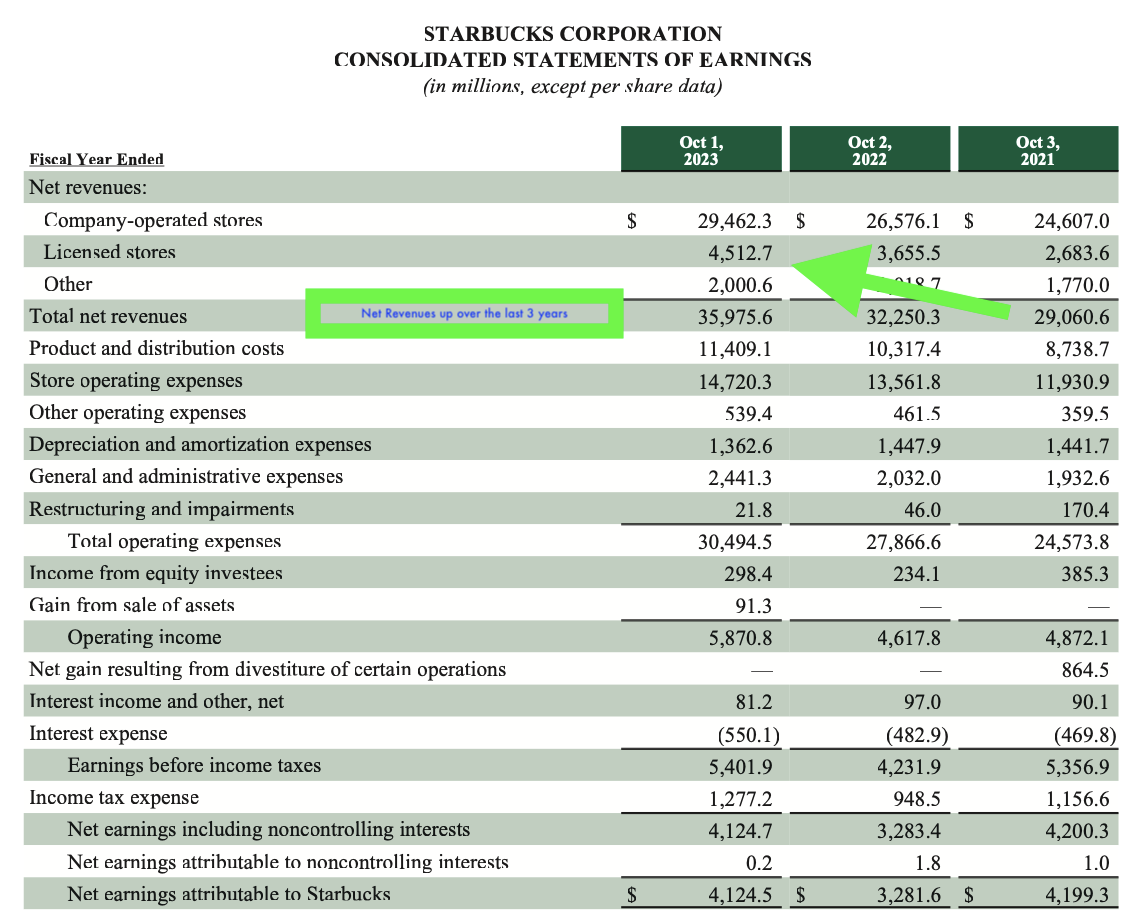Select the Oct 2, 2022 column header
1146x910 pixels.
click(869, 148)
